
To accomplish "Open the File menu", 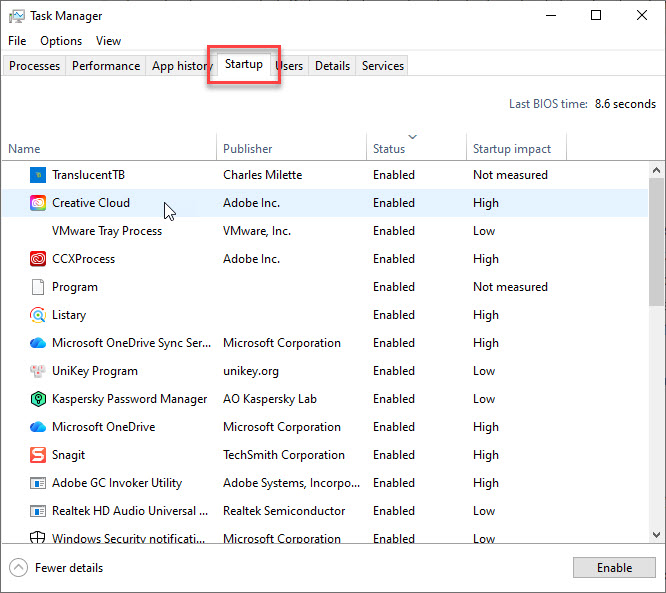I will [x=17, y=41].
